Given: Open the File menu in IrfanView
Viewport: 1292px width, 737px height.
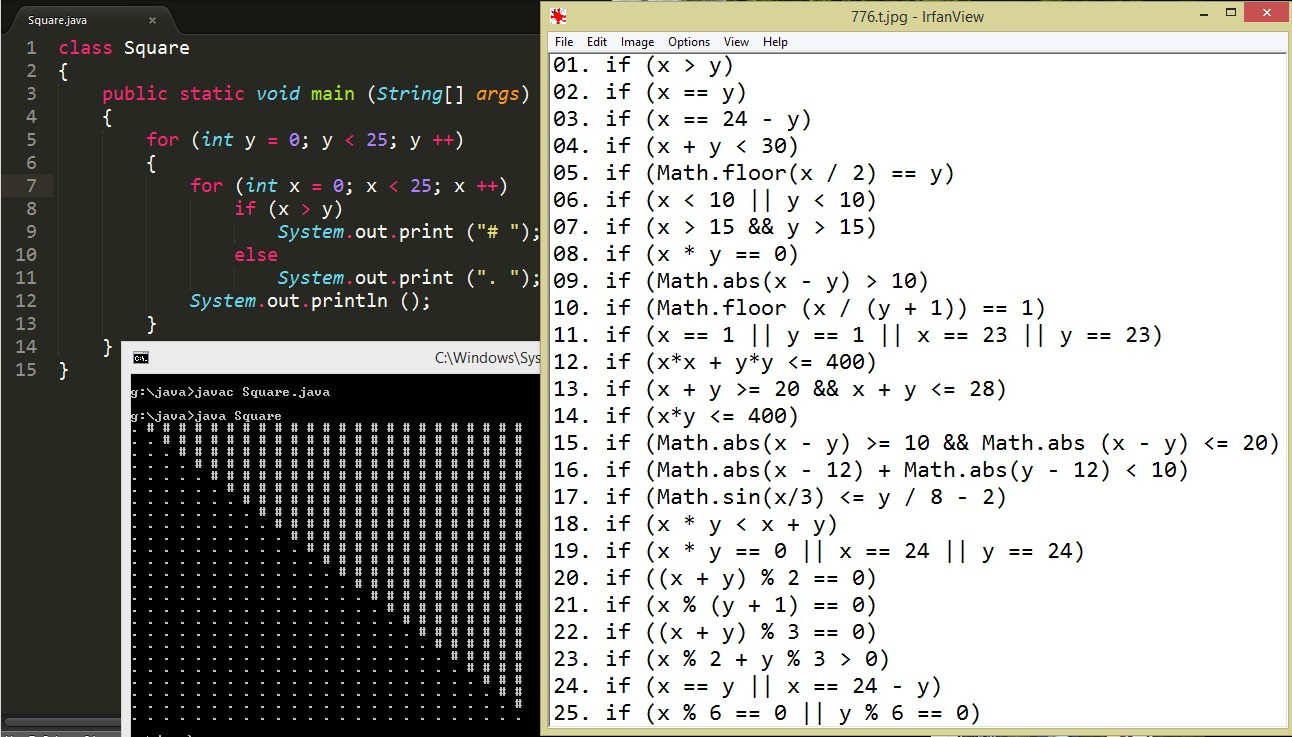Looking at the screenshot, I should click(x=564, y=42).
